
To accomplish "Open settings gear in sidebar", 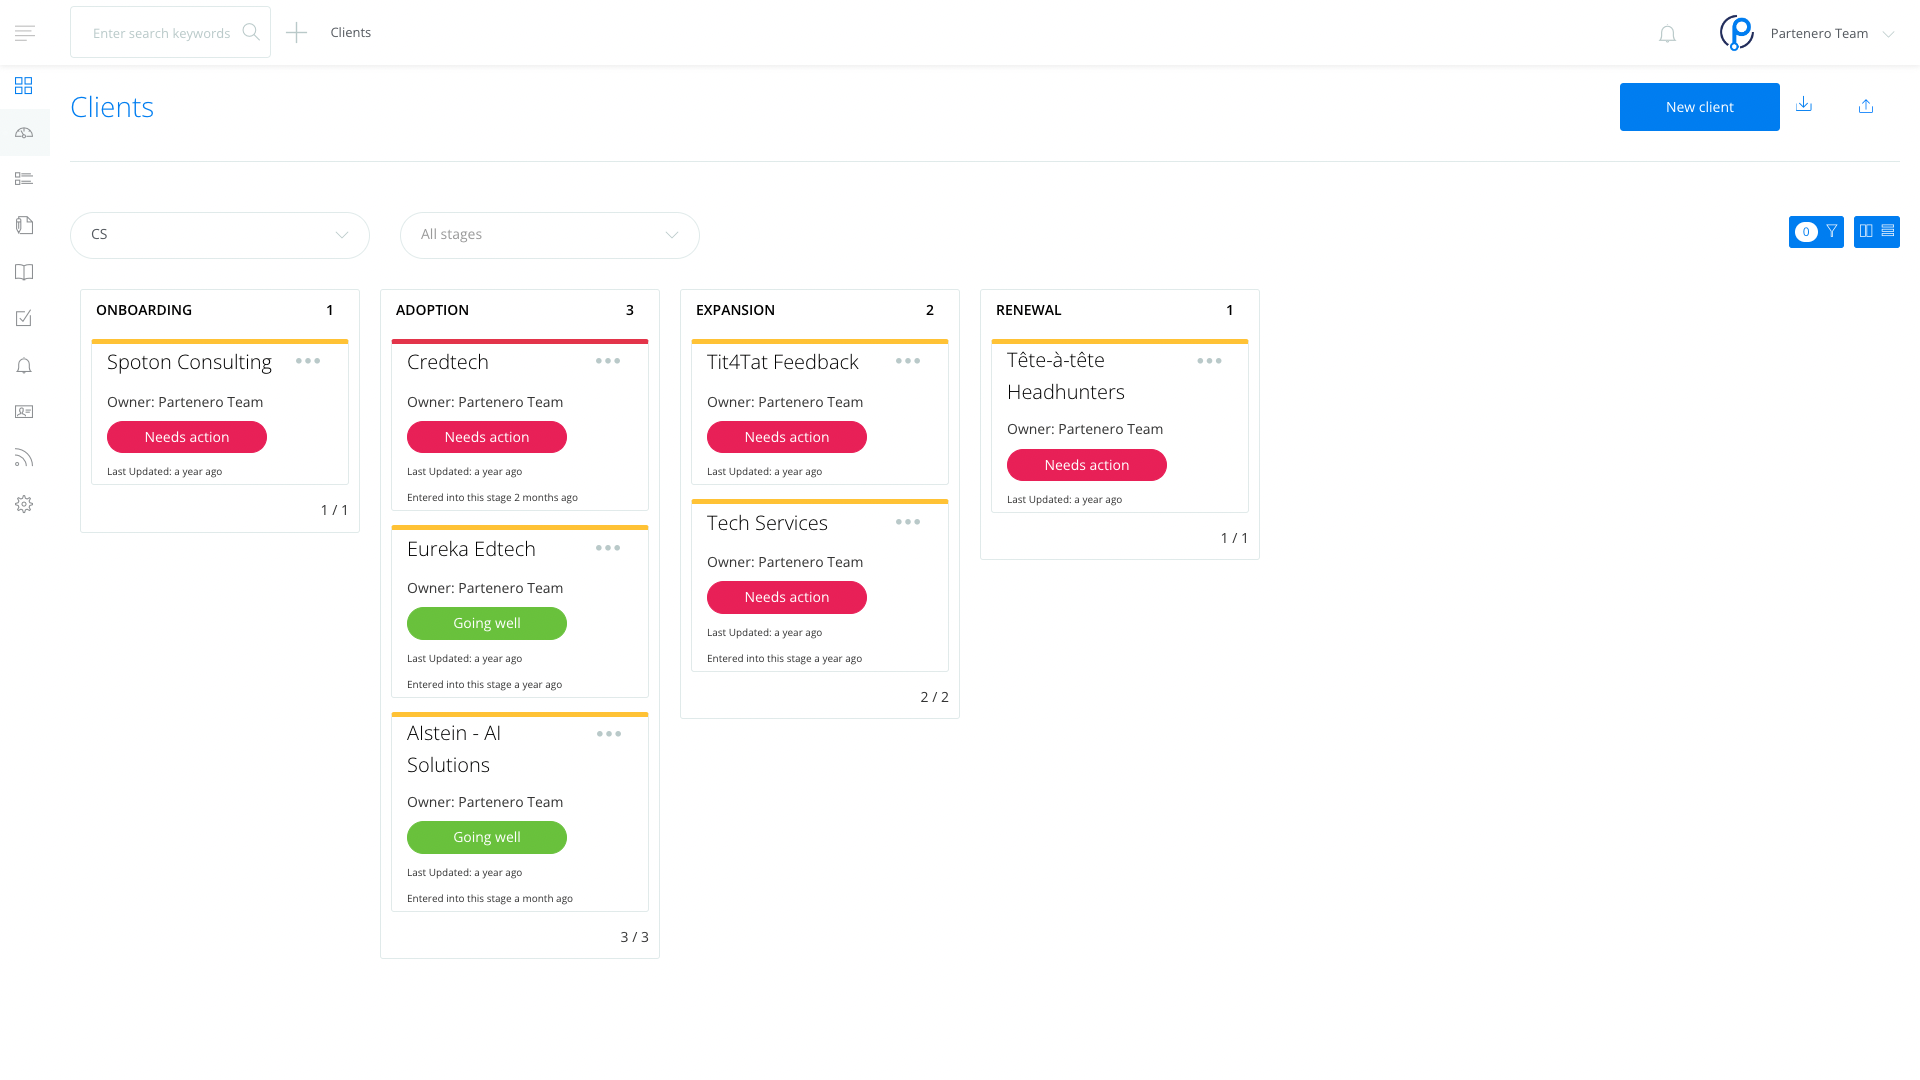I will pyautogui.click(x=24, y=505).
